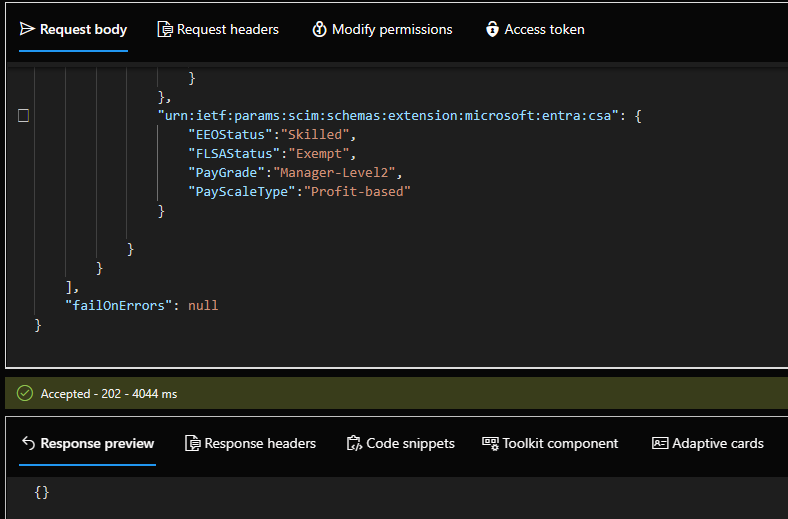Switch to the Modify permissions tab
This screenshot has height=519, width=788.
click(381, 29)
